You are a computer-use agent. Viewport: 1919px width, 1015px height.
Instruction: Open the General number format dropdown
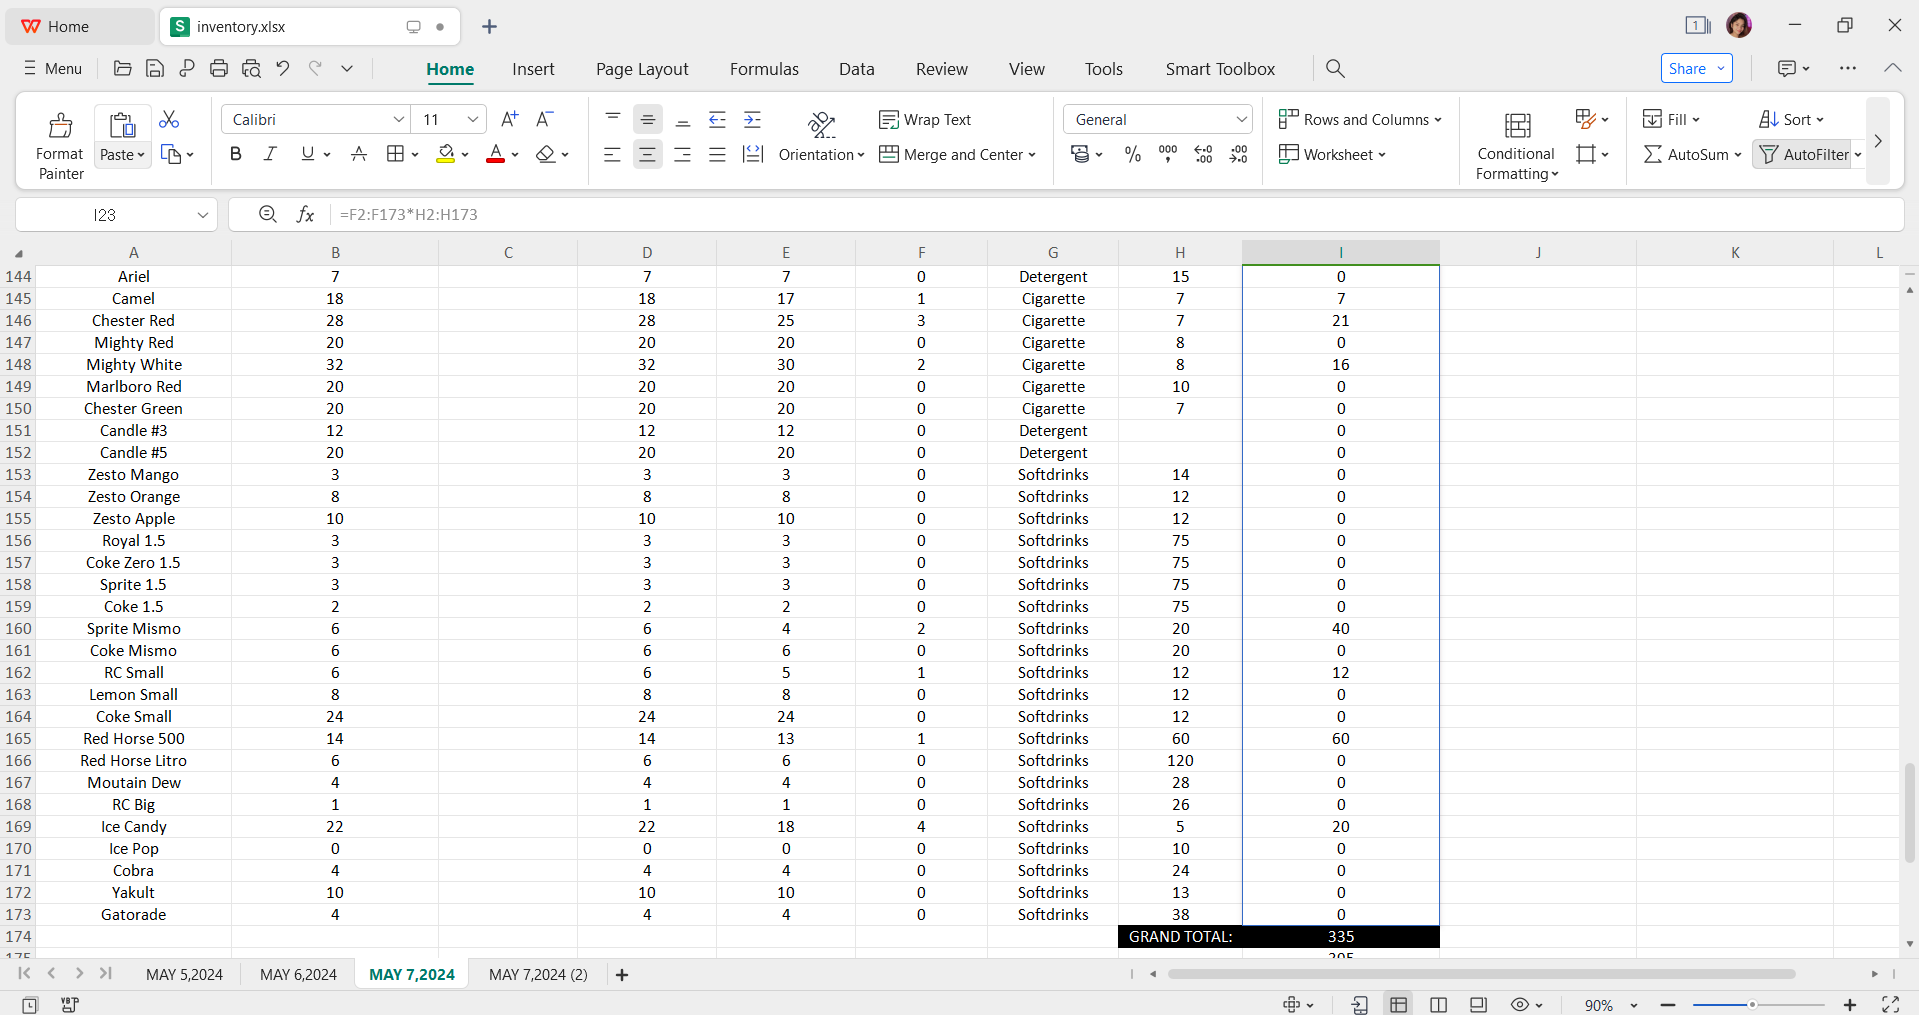coord(1241,119)
